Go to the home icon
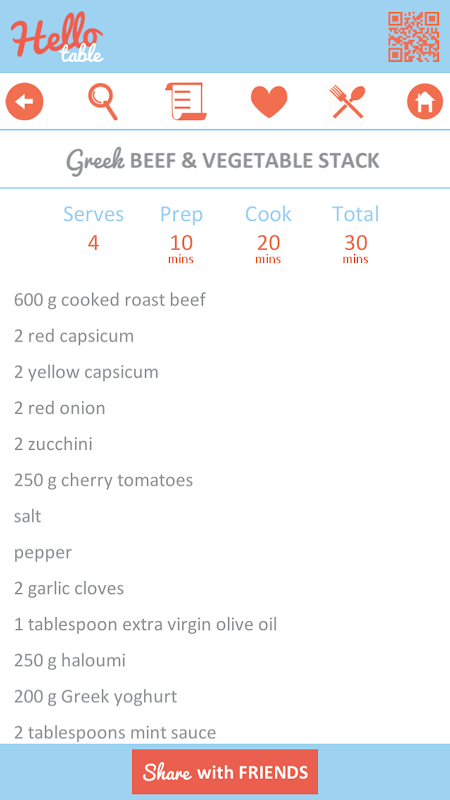 (425, 102)
